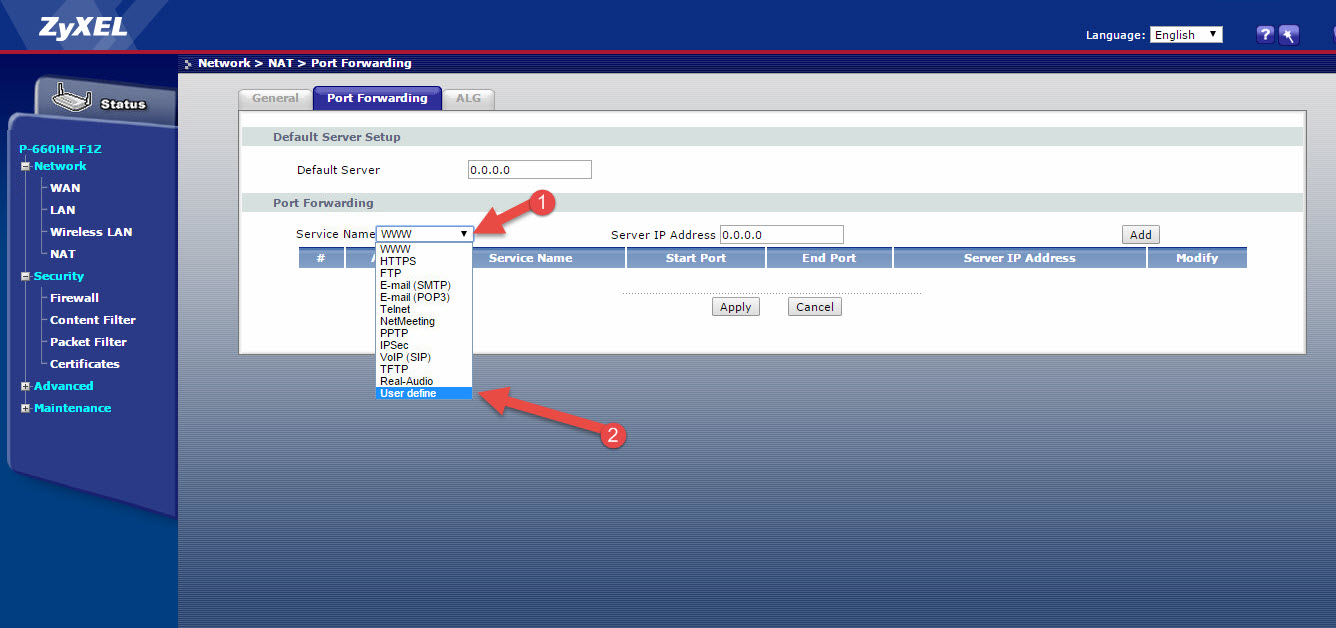Expand the Advanced tree section

[26, 386]
